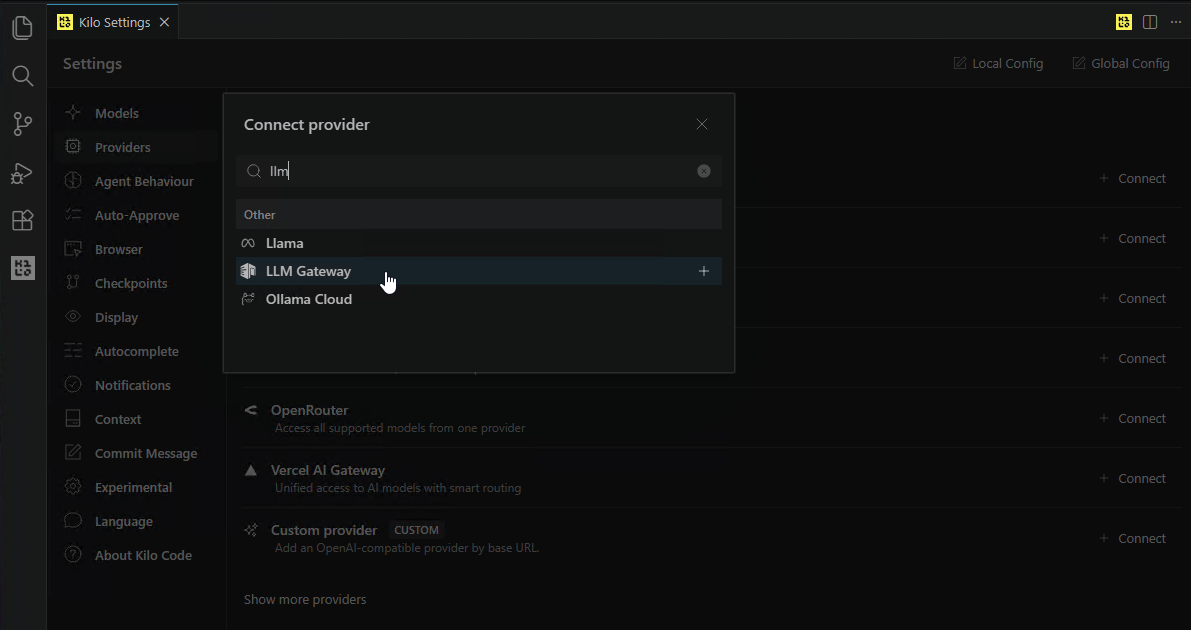Select Ollama Cloud provider

(x=479, y=299)
